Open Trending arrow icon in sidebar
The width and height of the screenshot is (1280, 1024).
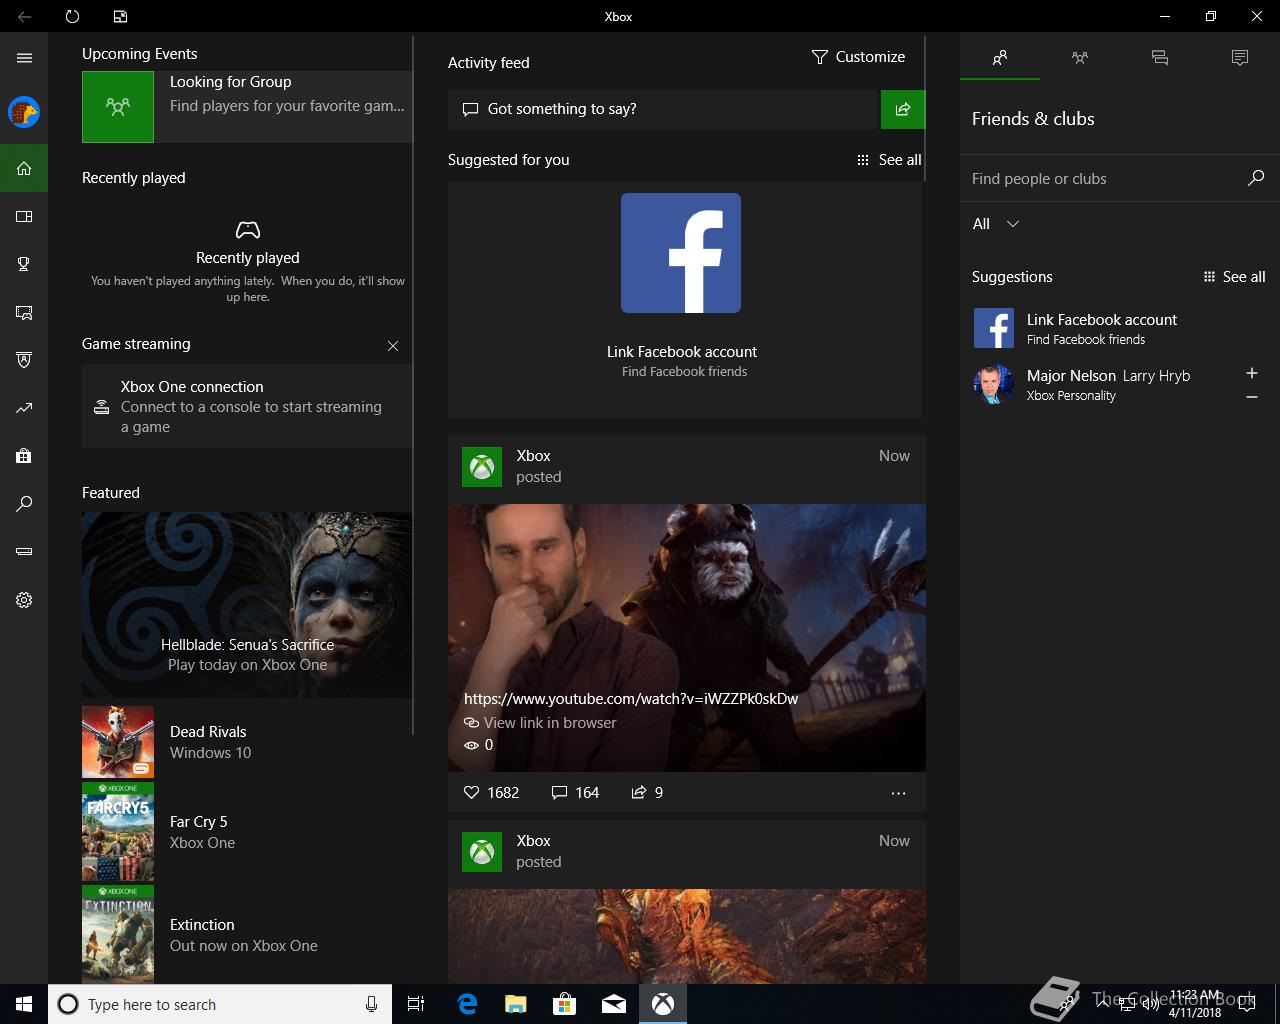point(24,408)
